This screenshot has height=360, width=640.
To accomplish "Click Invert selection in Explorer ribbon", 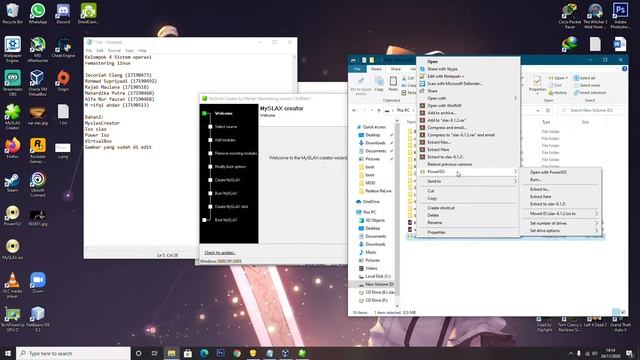I will tap(589, 93).
